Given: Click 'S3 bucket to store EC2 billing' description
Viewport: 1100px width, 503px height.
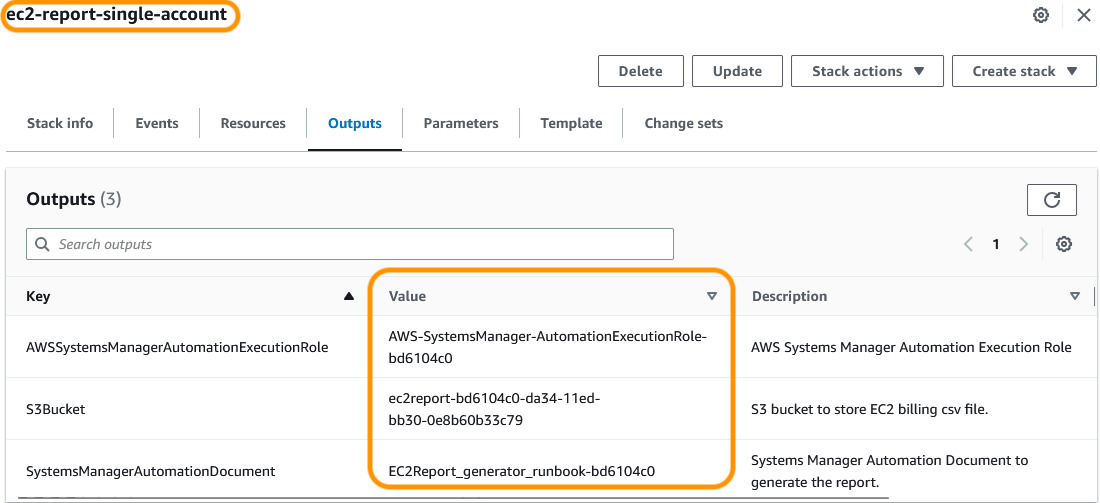Looking at the screenshot, I should click(869, 410).
